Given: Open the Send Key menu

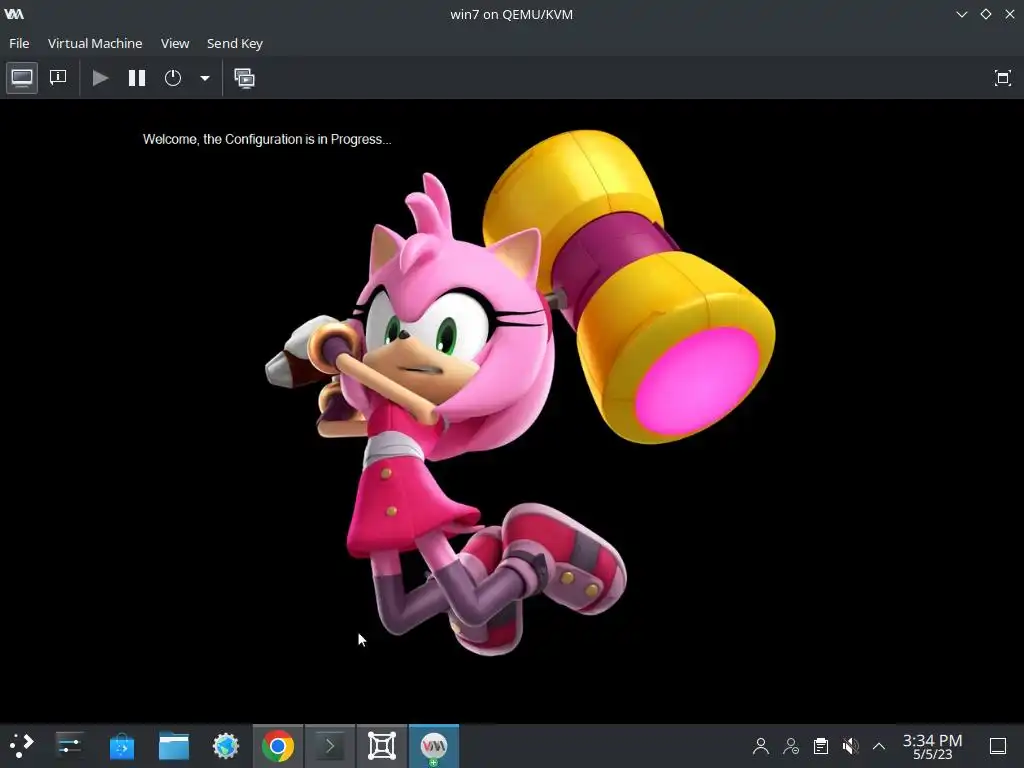Looking at the screenshot, I should pos(234,43).
